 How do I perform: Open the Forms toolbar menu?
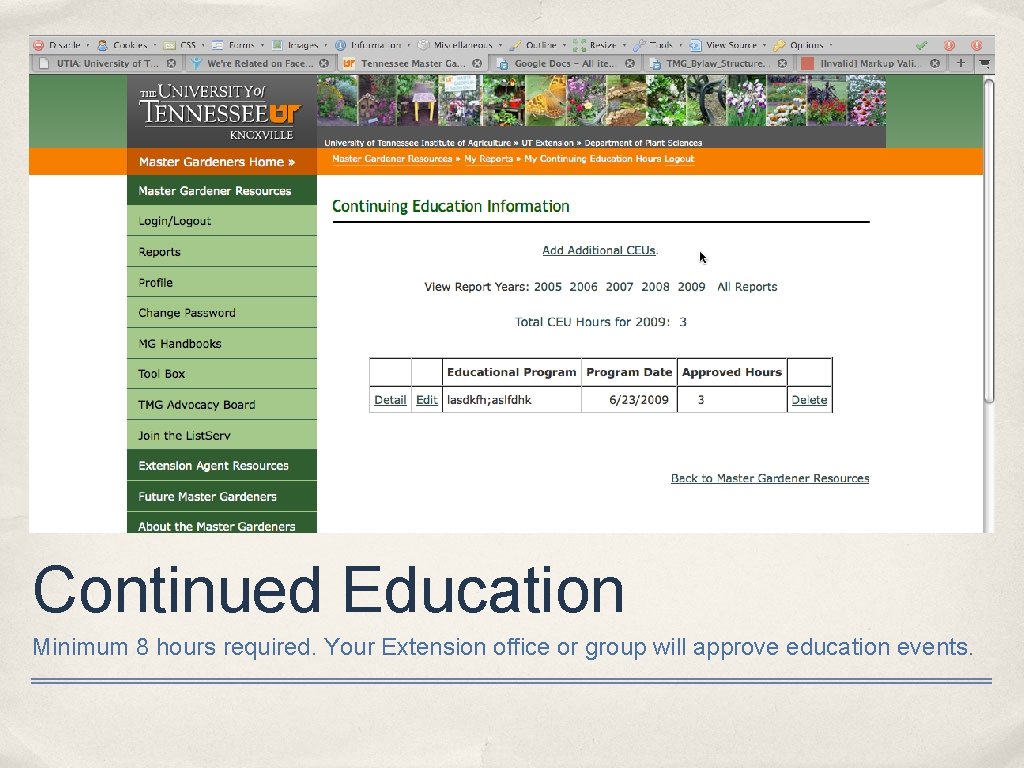(x=238, y=45)
